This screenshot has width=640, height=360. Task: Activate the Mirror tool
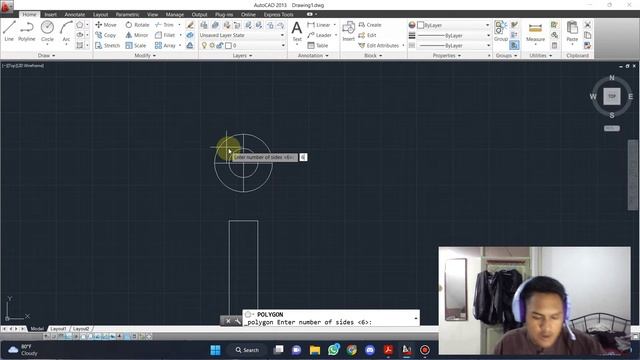[x=137, y=35]
